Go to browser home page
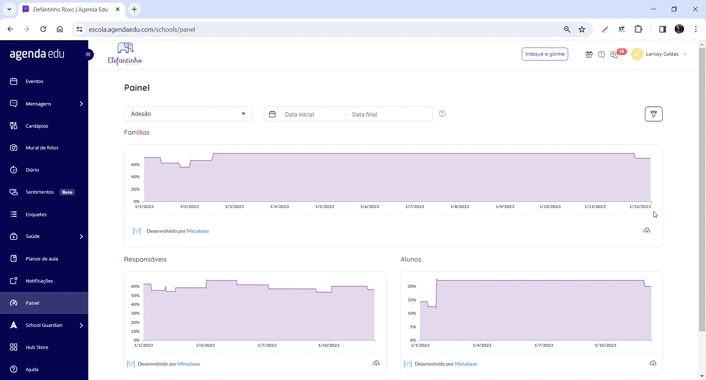 (59, 29)
